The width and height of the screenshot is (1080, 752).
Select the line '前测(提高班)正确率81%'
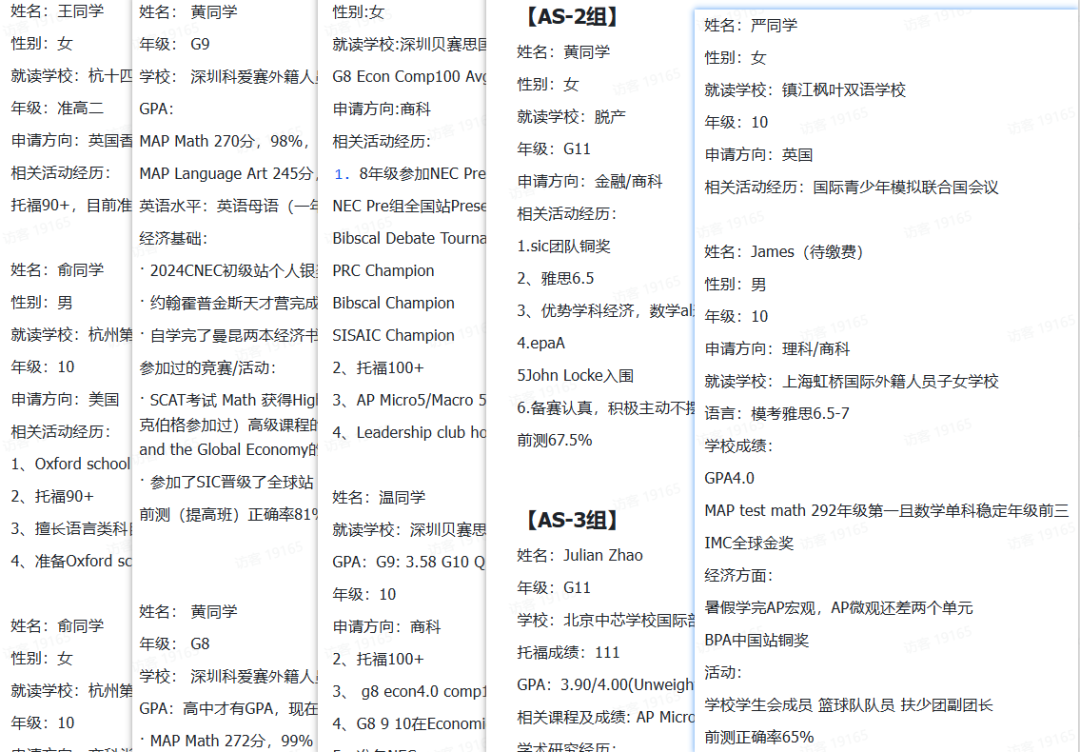pos(228,514)
